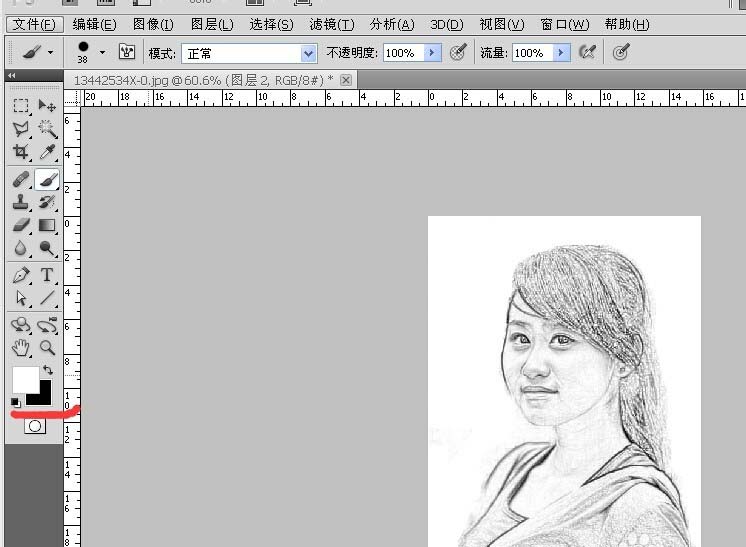Screen dimensions: 746x547
Task: Open the 选择(S) menu
Action: (x=271, y=24)
